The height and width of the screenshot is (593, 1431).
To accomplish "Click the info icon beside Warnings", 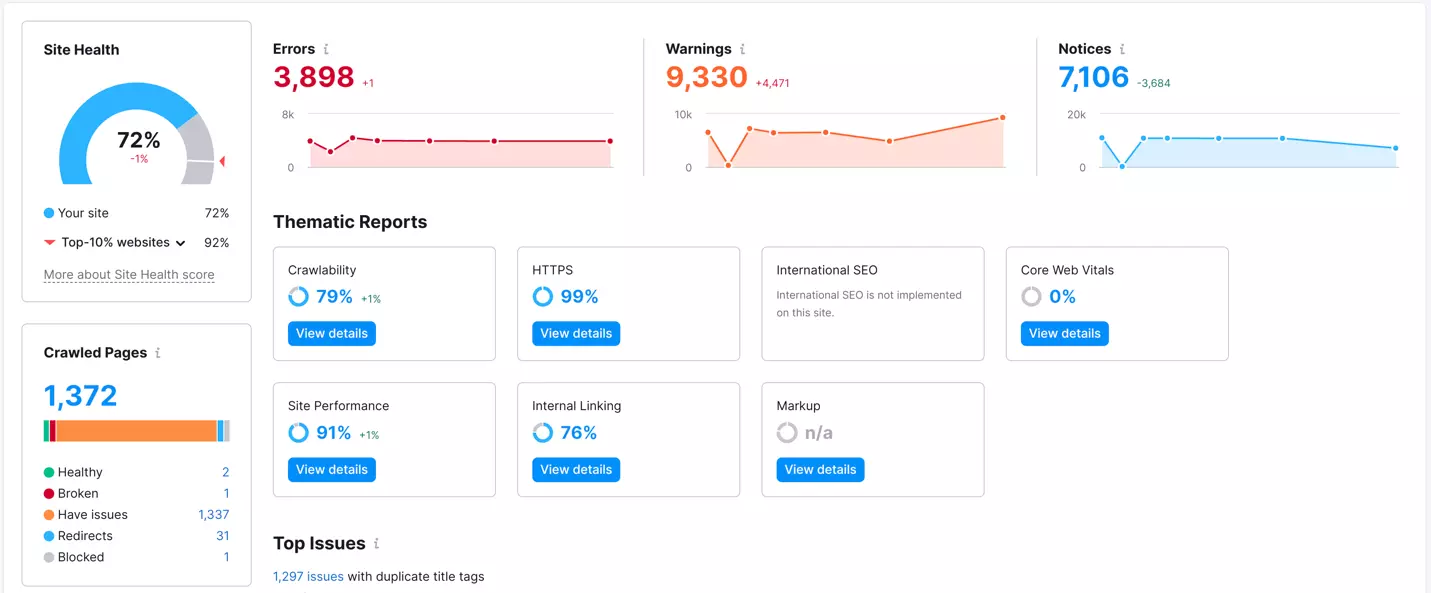I will tap(742, 49).
